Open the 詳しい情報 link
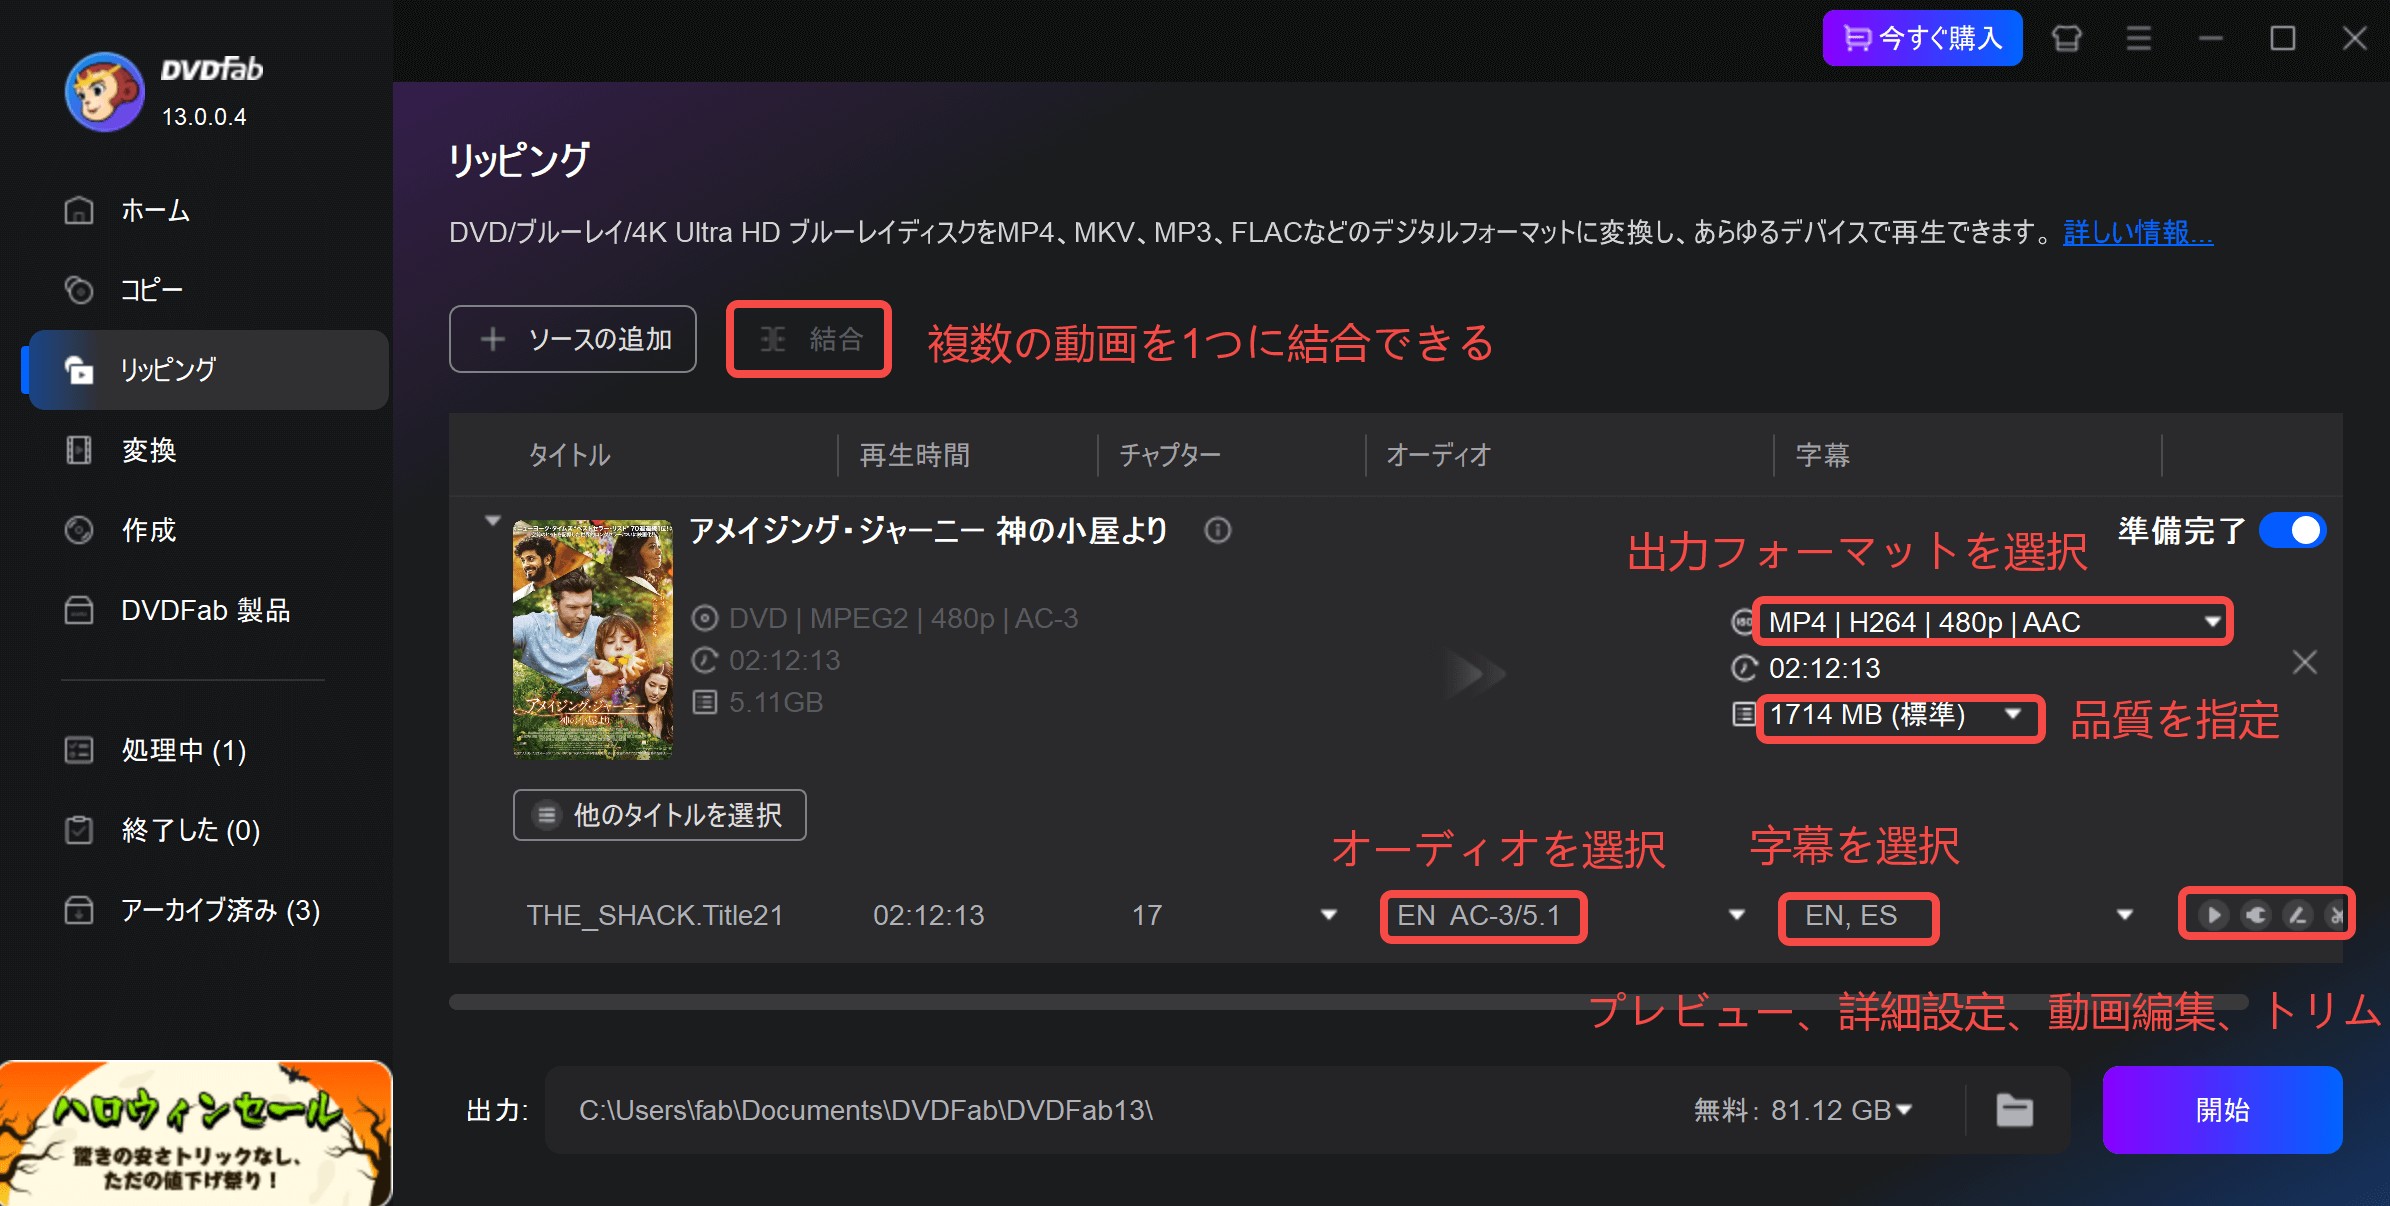This screenshot has width=2390, height=1206. tap(2138, 233)
